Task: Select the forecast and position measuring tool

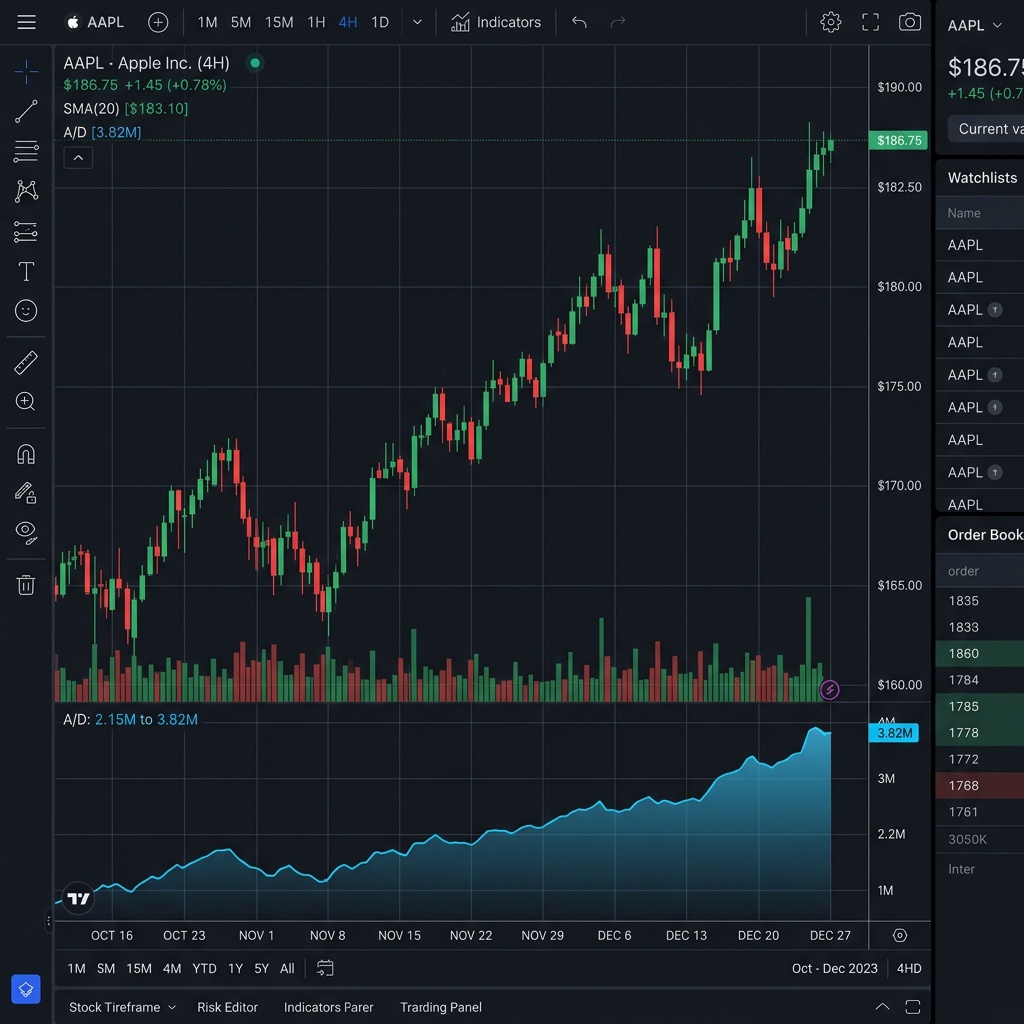Action: pyautogui.click(x=26, y=232)
